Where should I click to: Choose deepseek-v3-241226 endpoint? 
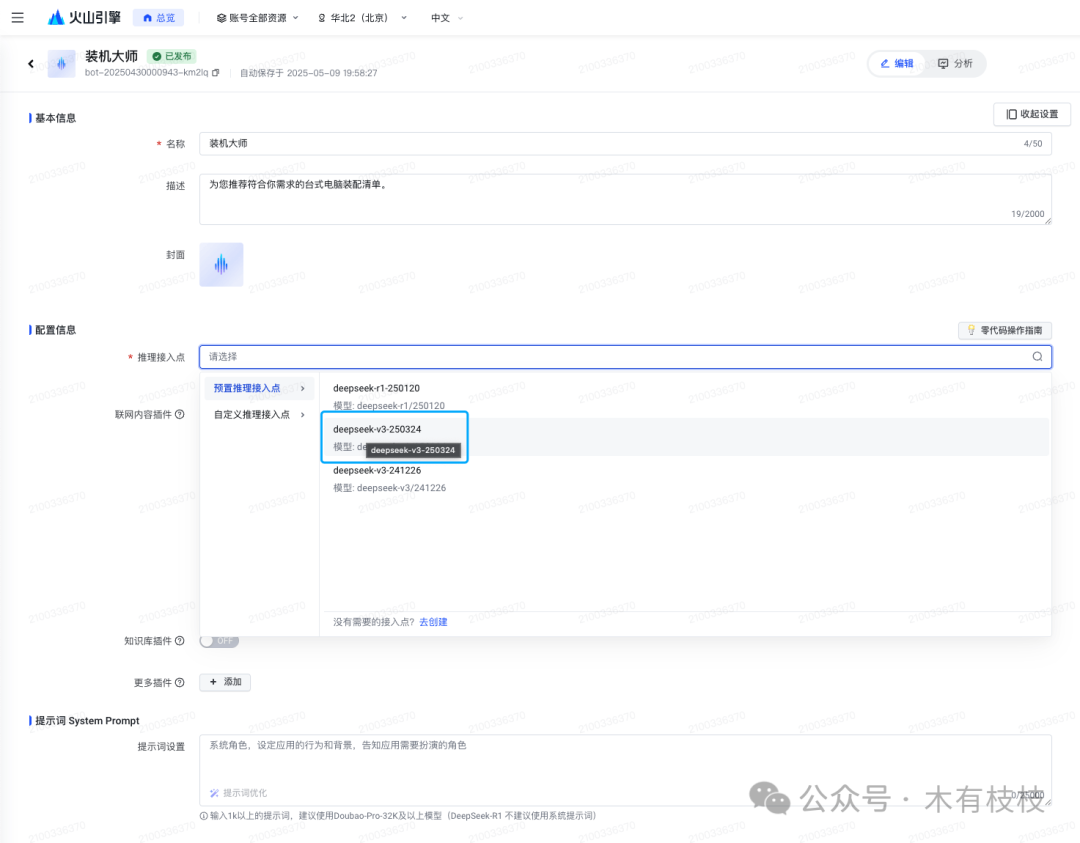(x=686, y=479)
